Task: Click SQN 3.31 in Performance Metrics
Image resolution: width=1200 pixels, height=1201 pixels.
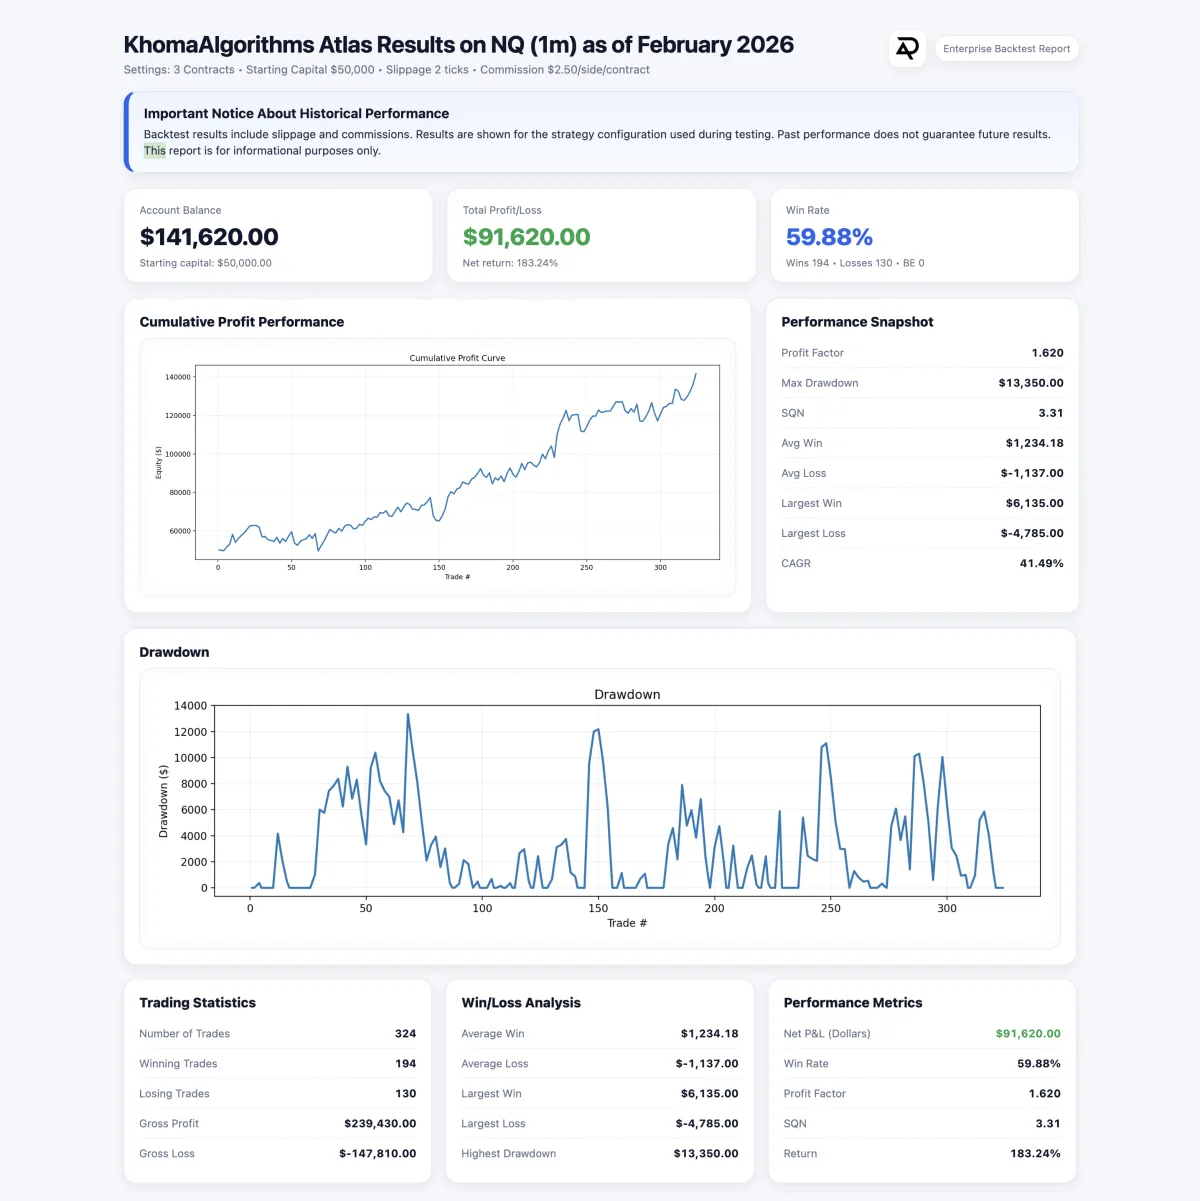Action: click(x=922, y=1124)
